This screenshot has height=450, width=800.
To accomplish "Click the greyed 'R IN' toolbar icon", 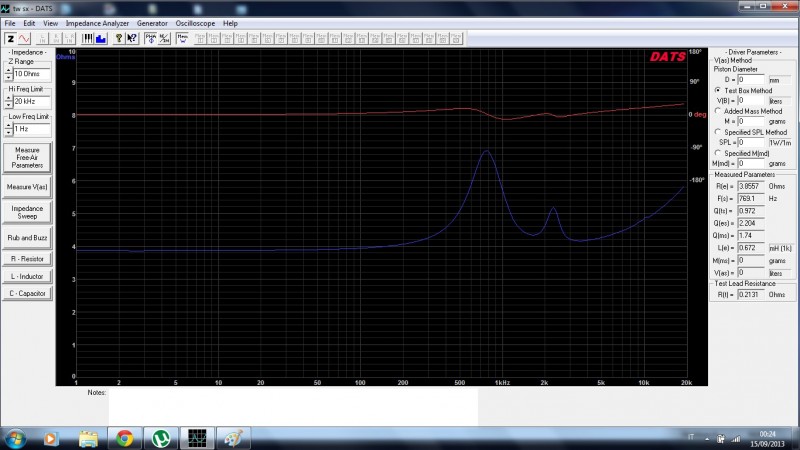I will tap(56, 39).
